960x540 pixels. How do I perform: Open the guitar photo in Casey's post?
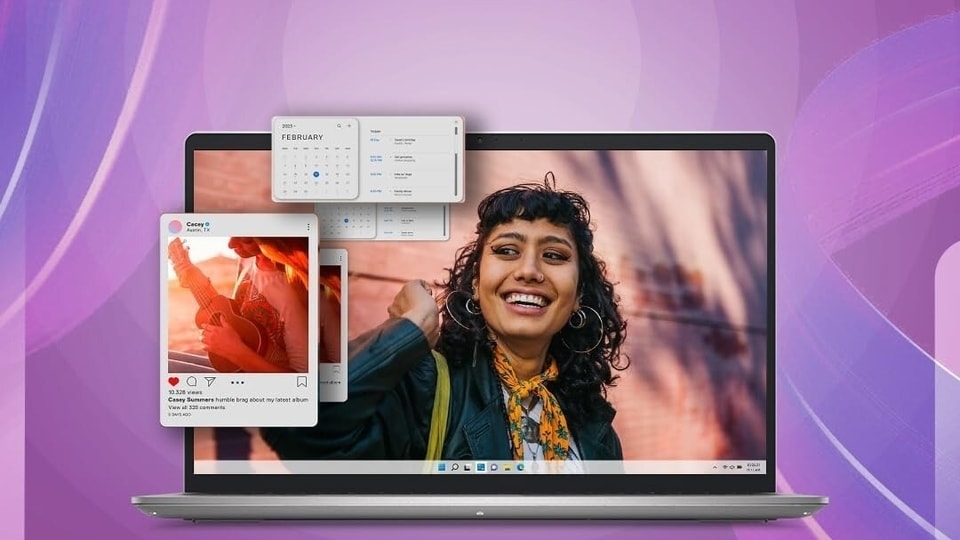(238, 304)
